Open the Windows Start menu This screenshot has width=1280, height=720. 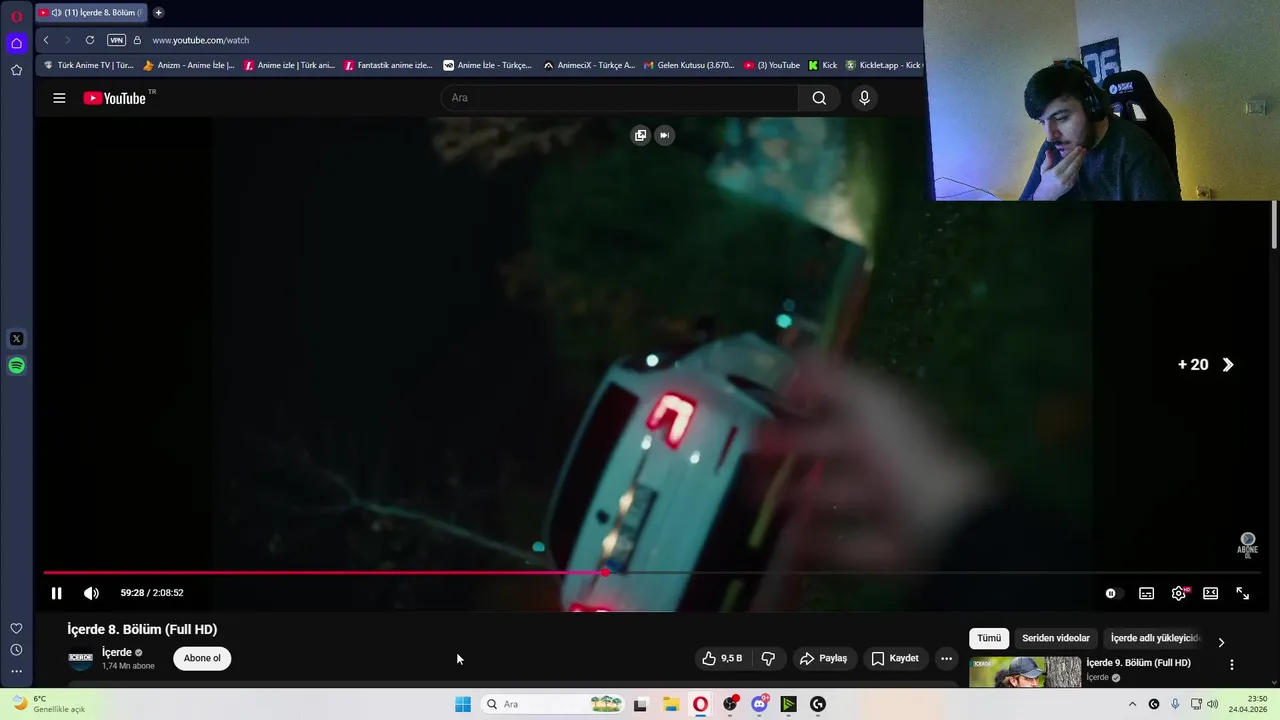[463, 704]
